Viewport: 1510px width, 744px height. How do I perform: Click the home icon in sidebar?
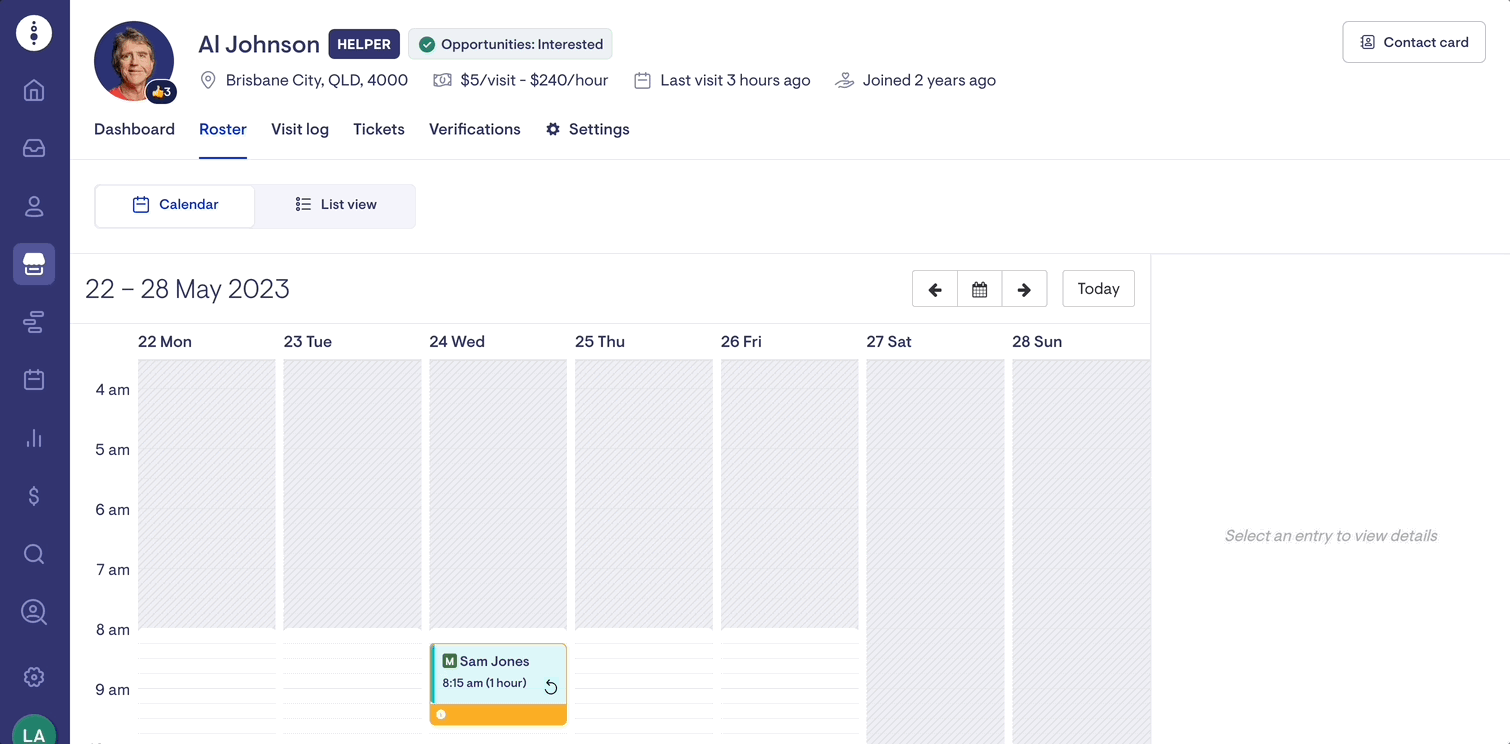(x=34, y=91)
